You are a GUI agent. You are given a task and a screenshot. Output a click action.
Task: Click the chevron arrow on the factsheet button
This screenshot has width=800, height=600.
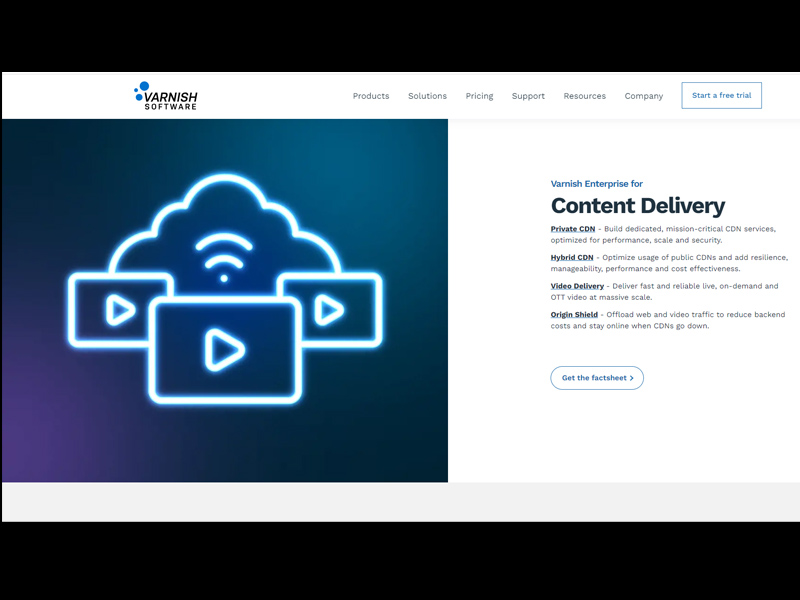tap(630, 378)
